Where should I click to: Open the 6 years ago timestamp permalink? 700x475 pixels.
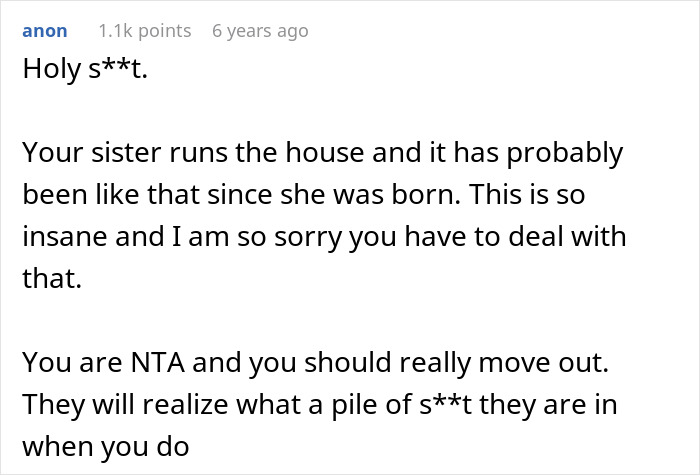pos(260,31)
